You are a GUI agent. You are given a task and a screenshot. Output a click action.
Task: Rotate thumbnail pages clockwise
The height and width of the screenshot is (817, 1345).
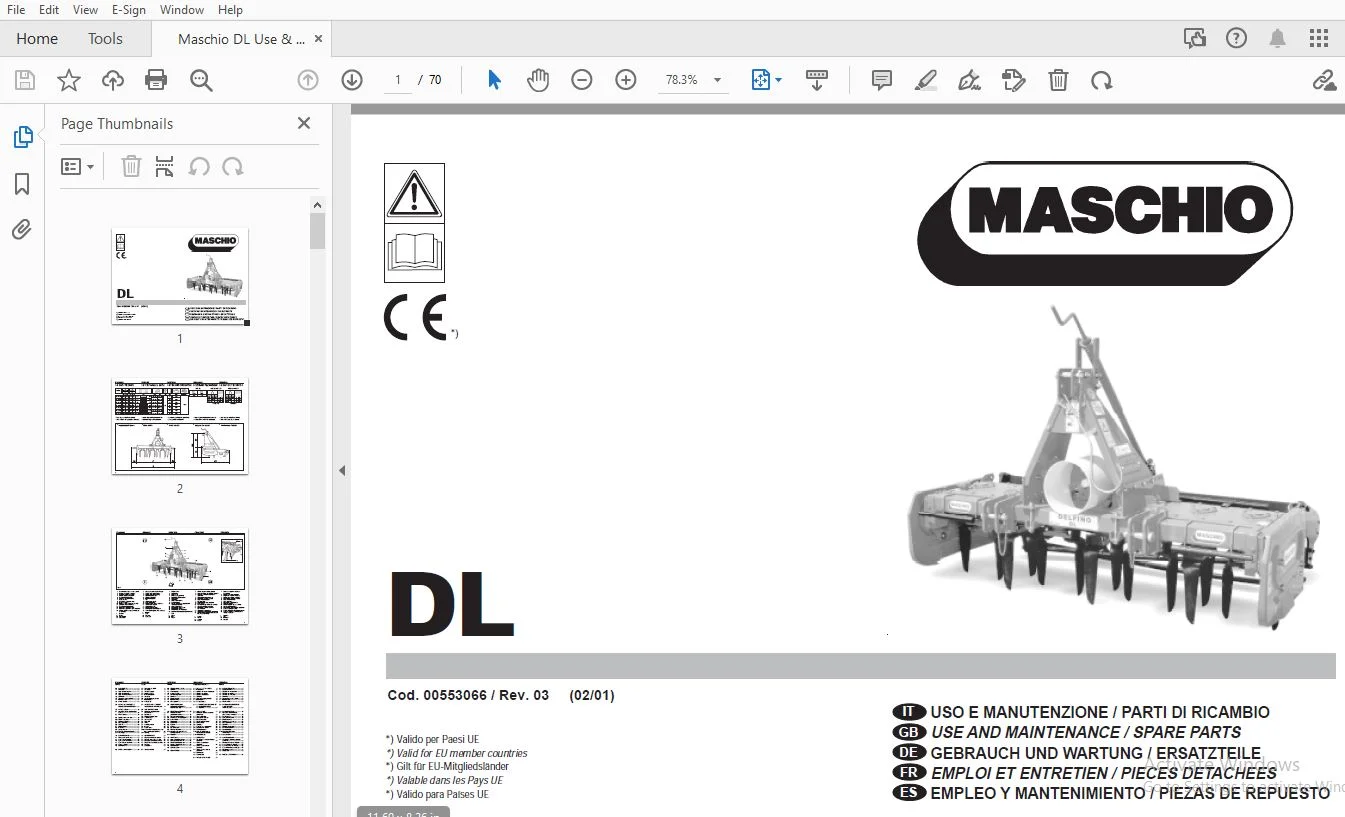point(233,167)
